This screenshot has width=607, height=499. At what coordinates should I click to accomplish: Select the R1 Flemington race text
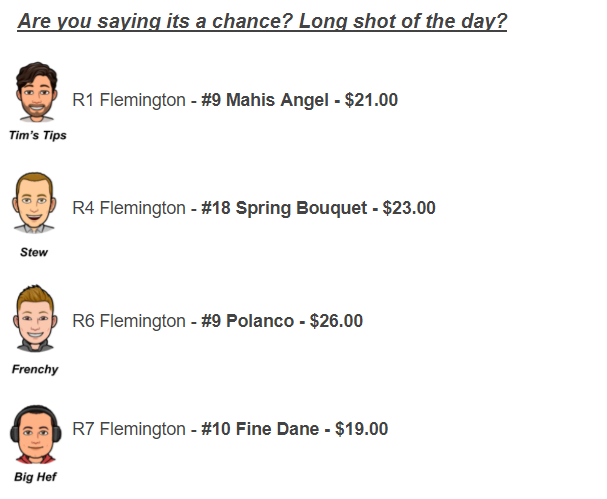pyautogui.click(x=129, y=100)
